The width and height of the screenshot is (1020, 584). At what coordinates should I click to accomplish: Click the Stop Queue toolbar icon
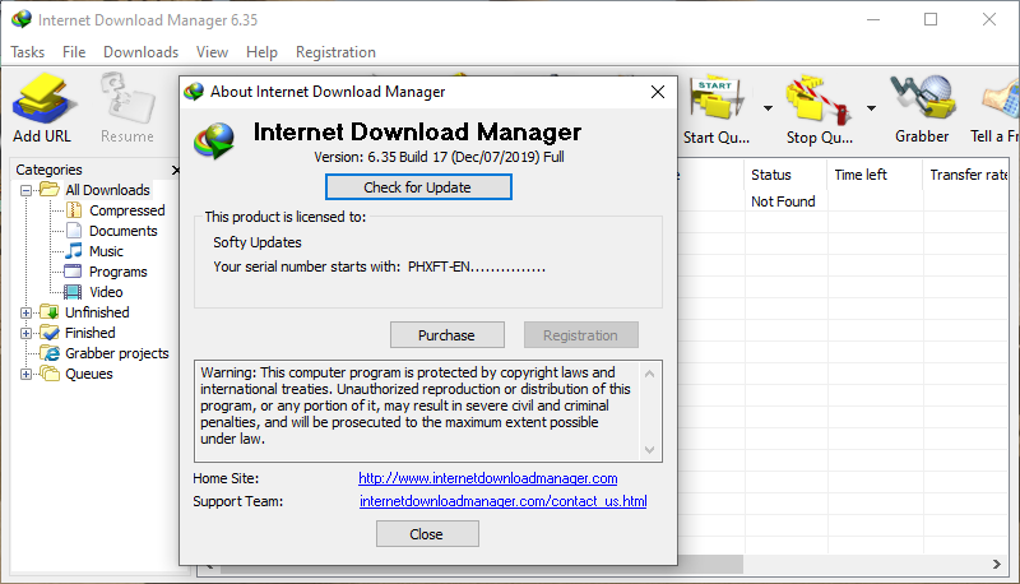point(818,99)
